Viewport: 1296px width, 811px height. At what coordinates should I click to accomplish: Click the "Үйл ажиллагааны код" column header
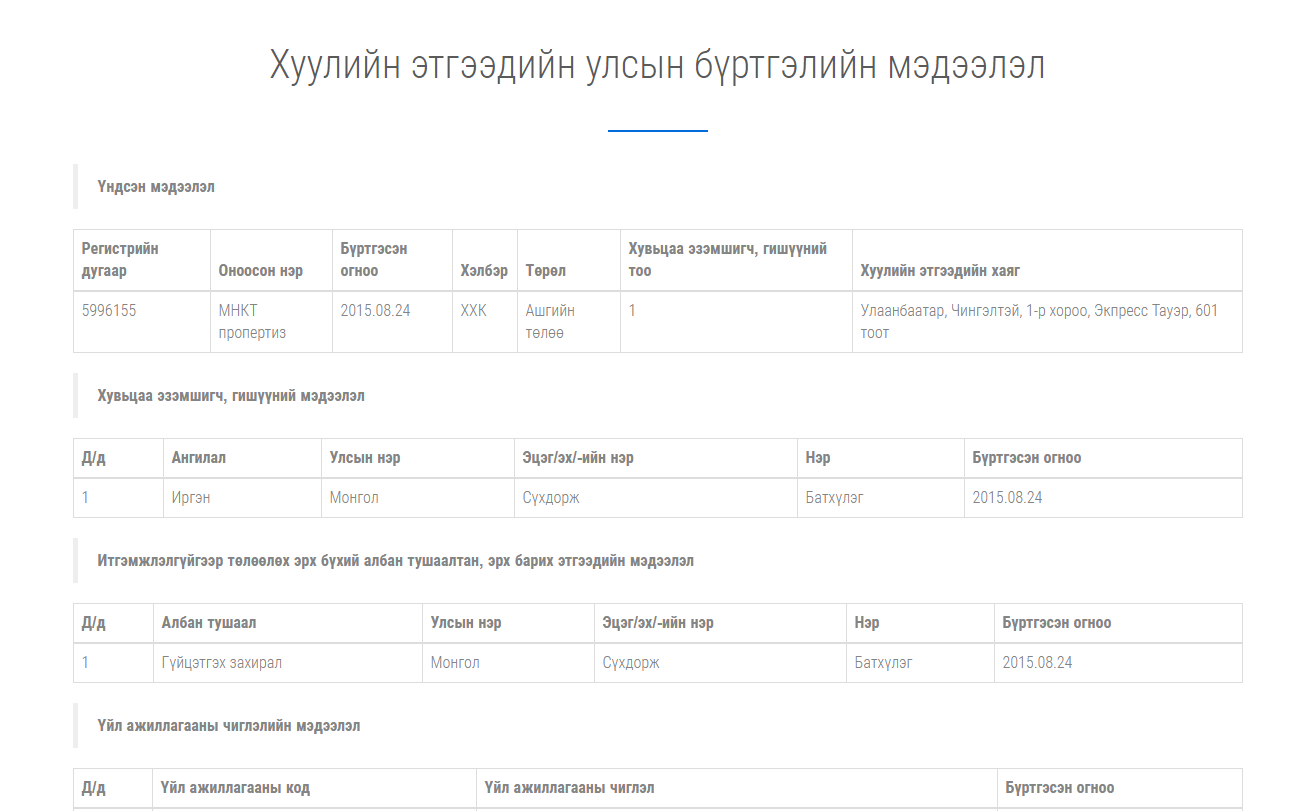coord(236,788)
